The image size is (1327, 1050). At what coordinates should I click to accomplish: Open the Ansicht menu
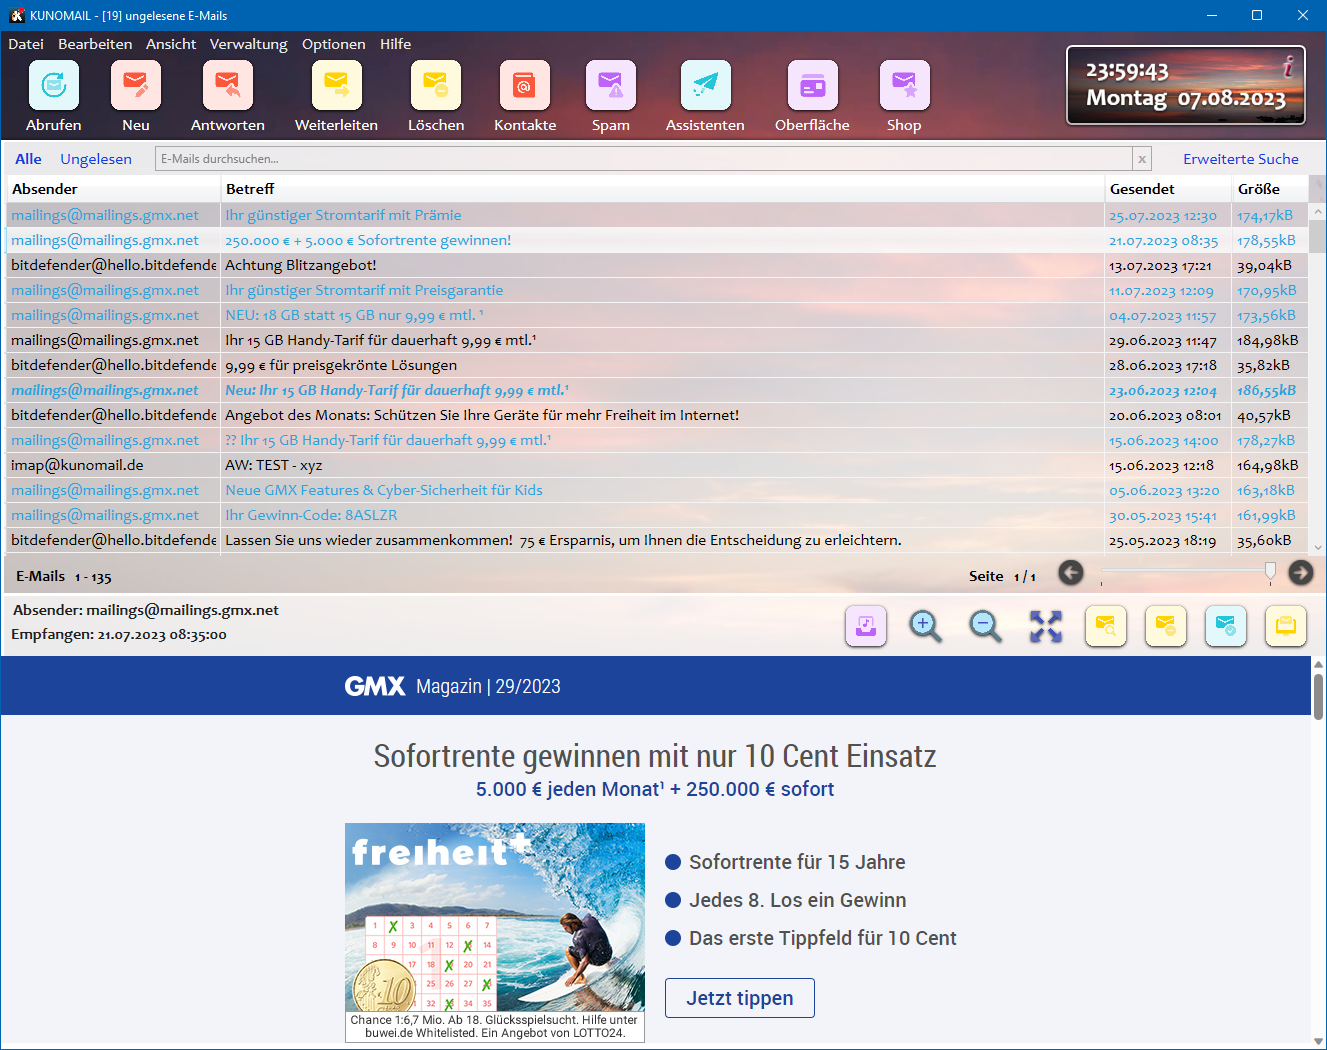click(171, 44)
